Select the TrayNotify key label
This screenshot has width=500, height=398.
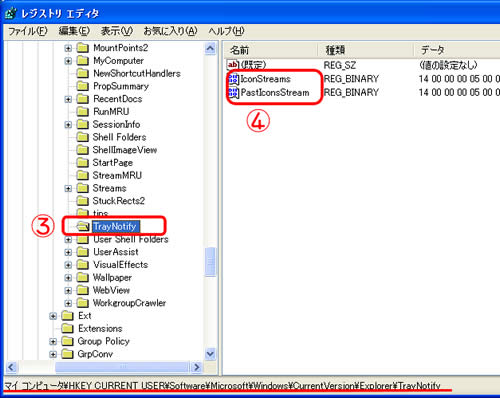click(x=115, y=227)
